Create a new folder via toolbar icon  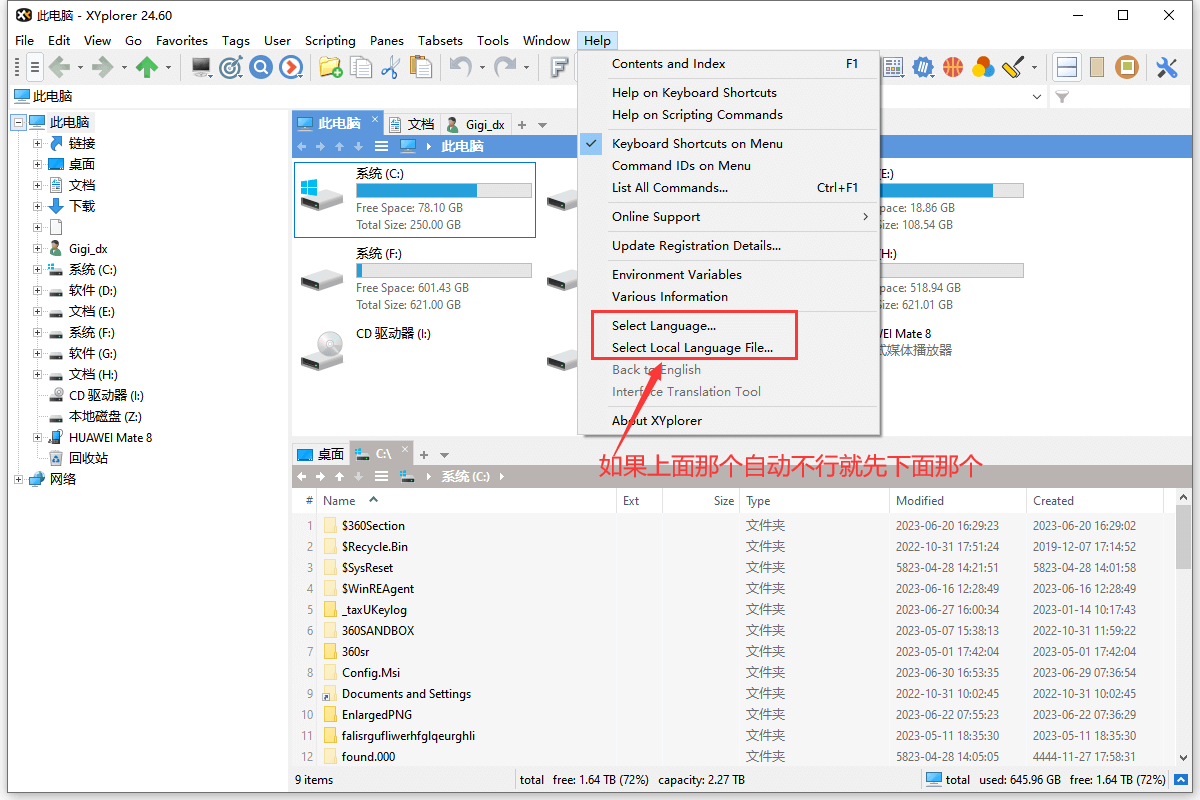point(331,68)
